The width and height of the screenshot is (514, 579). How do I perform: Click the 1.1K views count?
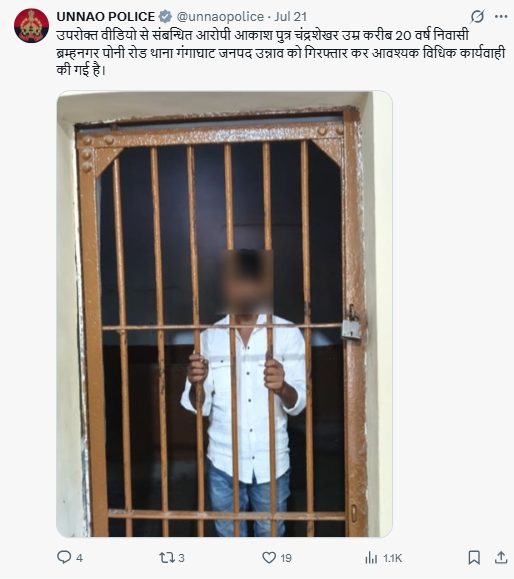(392, 558)
